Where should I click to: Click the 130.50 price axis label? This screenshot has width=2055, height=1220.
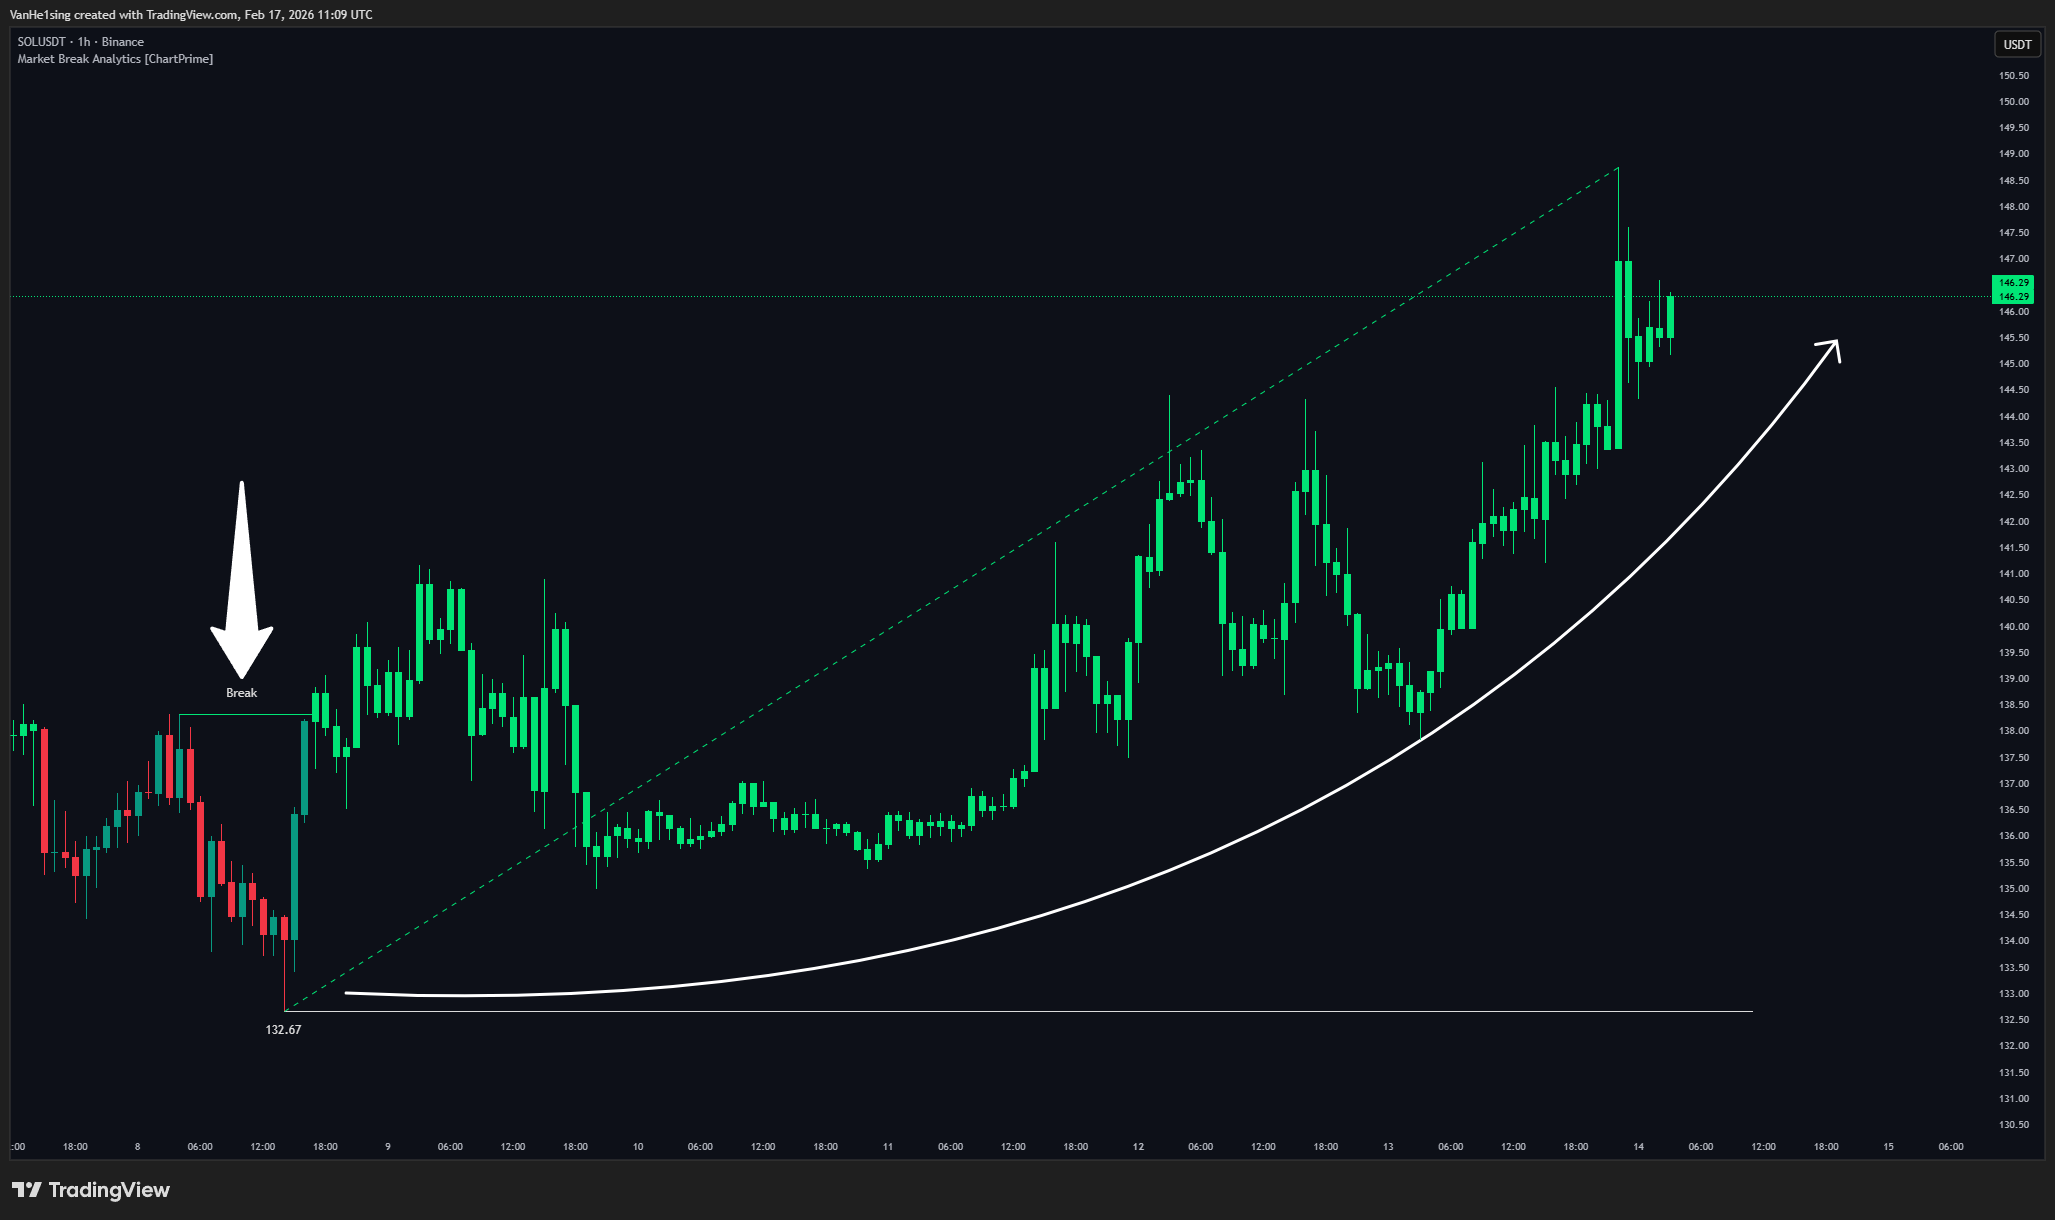pyautogui.click(x=2014, y=1125)
